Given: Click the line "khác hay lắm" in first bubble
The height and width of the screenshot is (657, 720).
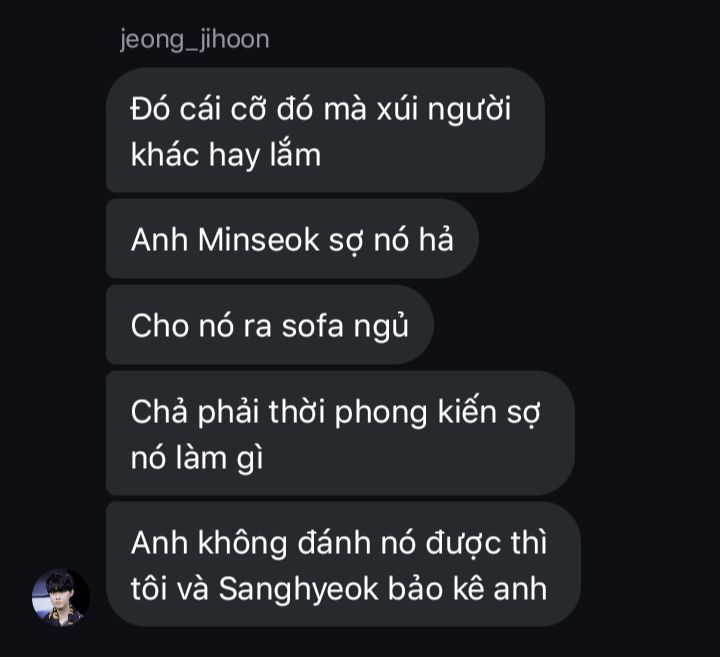Looking at the screenshot, I should coord(225,155).
